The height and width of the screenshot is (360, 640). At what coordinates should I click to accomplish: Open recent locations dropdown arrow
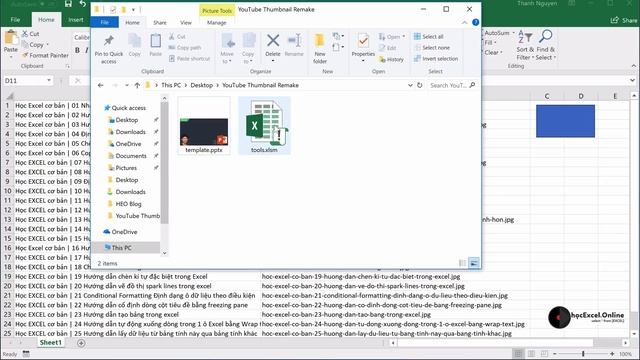pos(127,85)
